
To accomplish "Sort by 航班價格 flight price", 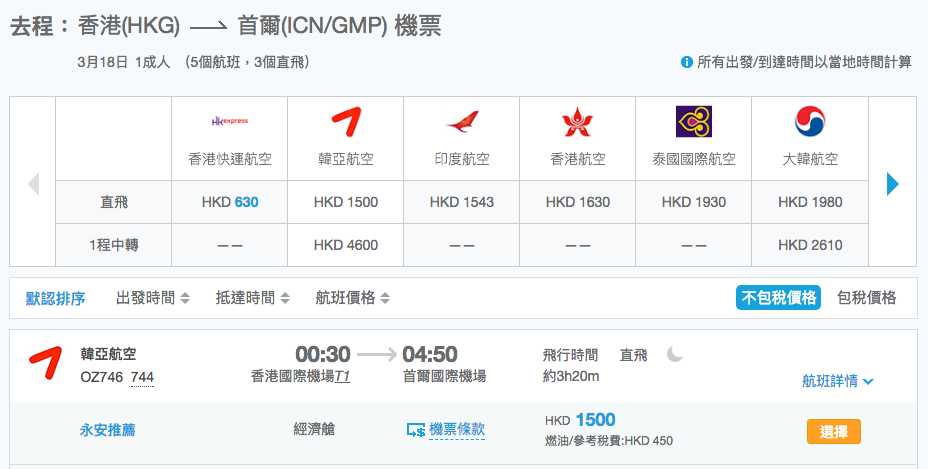I will coord(353,298).
